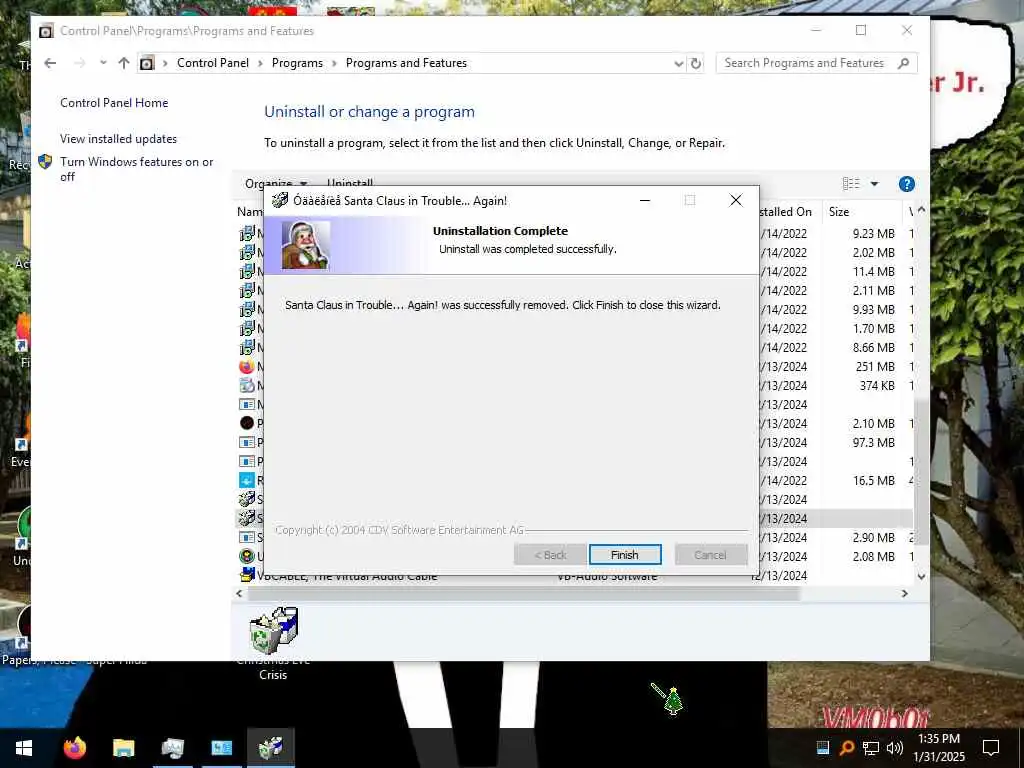Click the 9.23 MB size cell
Image resolution: width=1024 pixels, height=768 pixels.
873,233
